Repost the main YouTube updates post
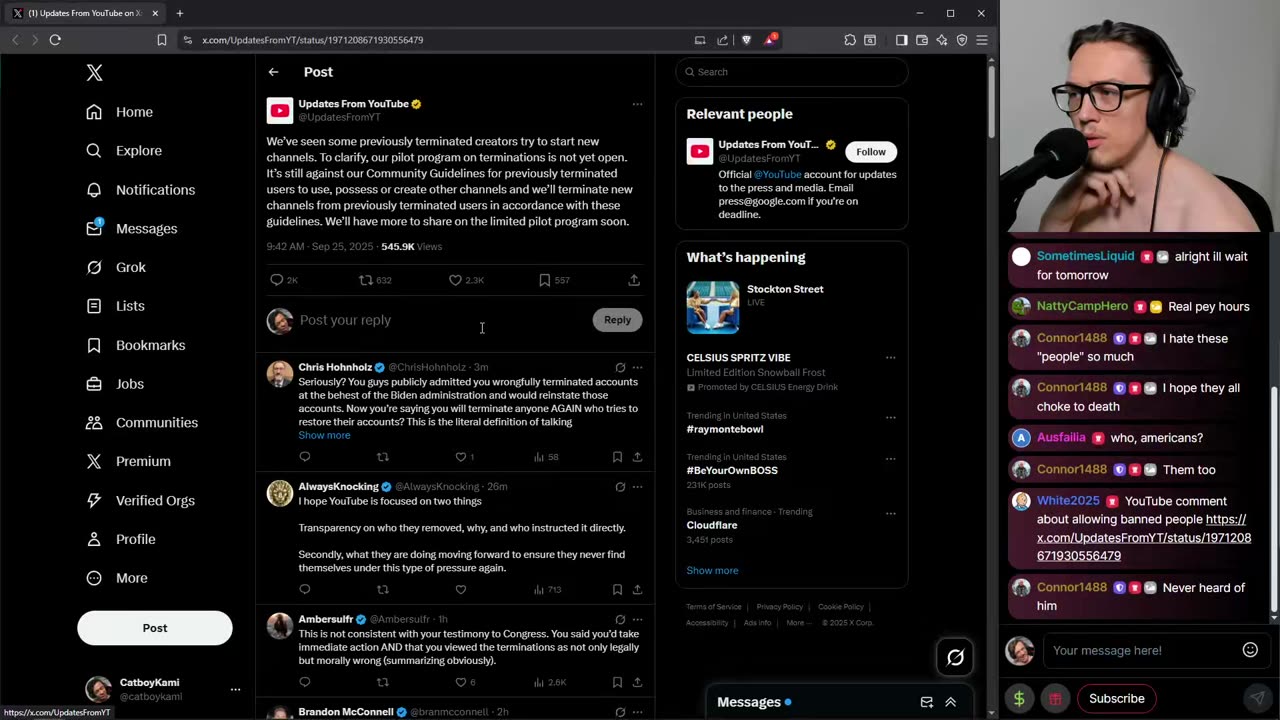Screen dimensions: 1280x720 366,280
